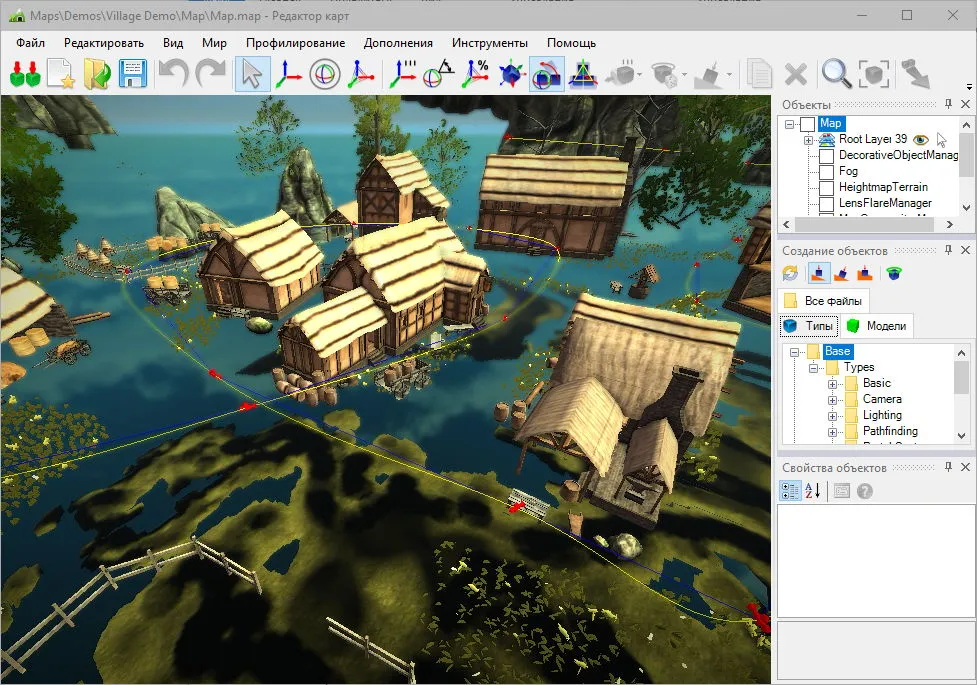Click the refresh icon in object creation panel
Image resolution: width=977 pixels, height=685 pixels.
pos(790,273)
